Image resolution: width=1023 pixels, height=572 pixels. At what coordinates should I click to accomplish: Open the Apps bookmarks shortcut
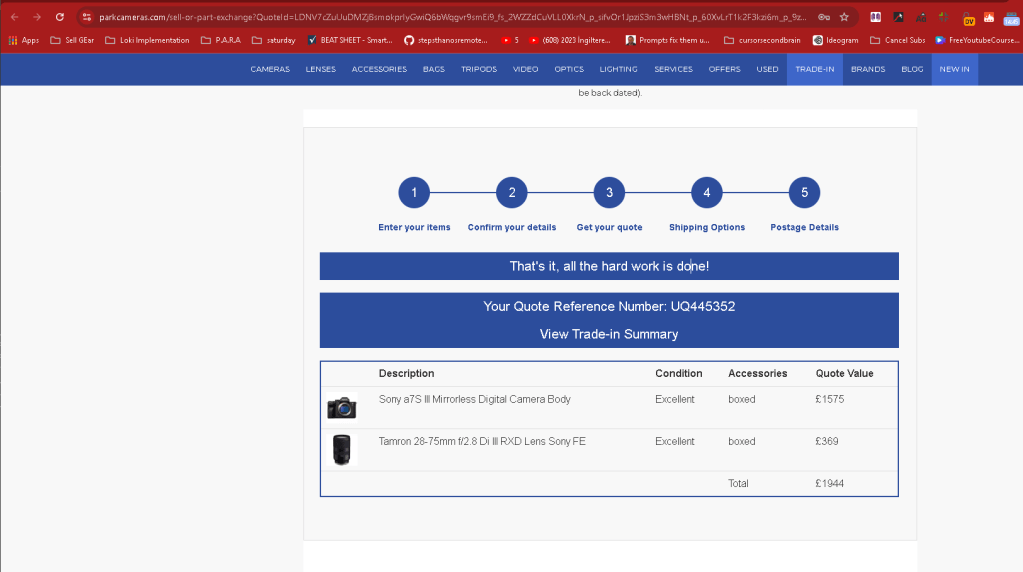23,40
